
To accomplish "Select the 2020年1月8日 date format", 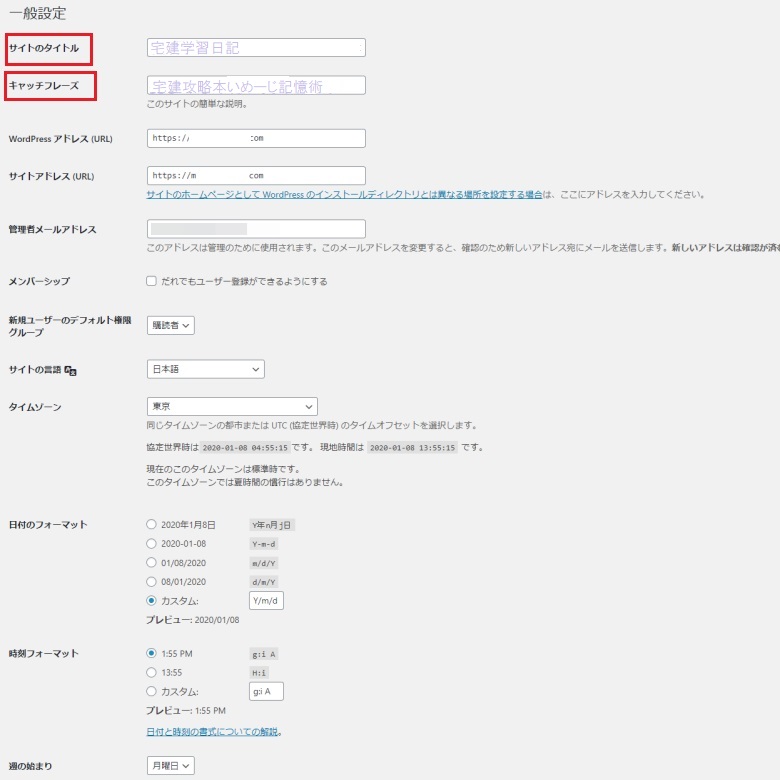I will pyautogui.click(x=152, y=524).
